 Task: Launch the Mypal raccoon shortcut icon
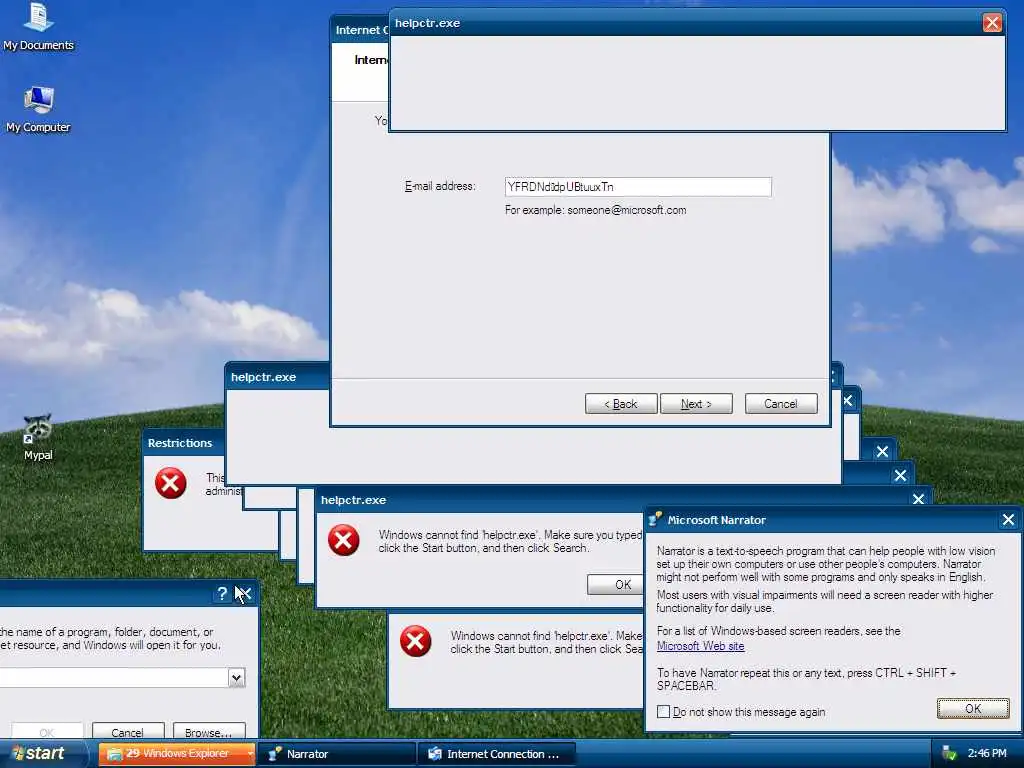pyautogui.click(x=38, y=438)
